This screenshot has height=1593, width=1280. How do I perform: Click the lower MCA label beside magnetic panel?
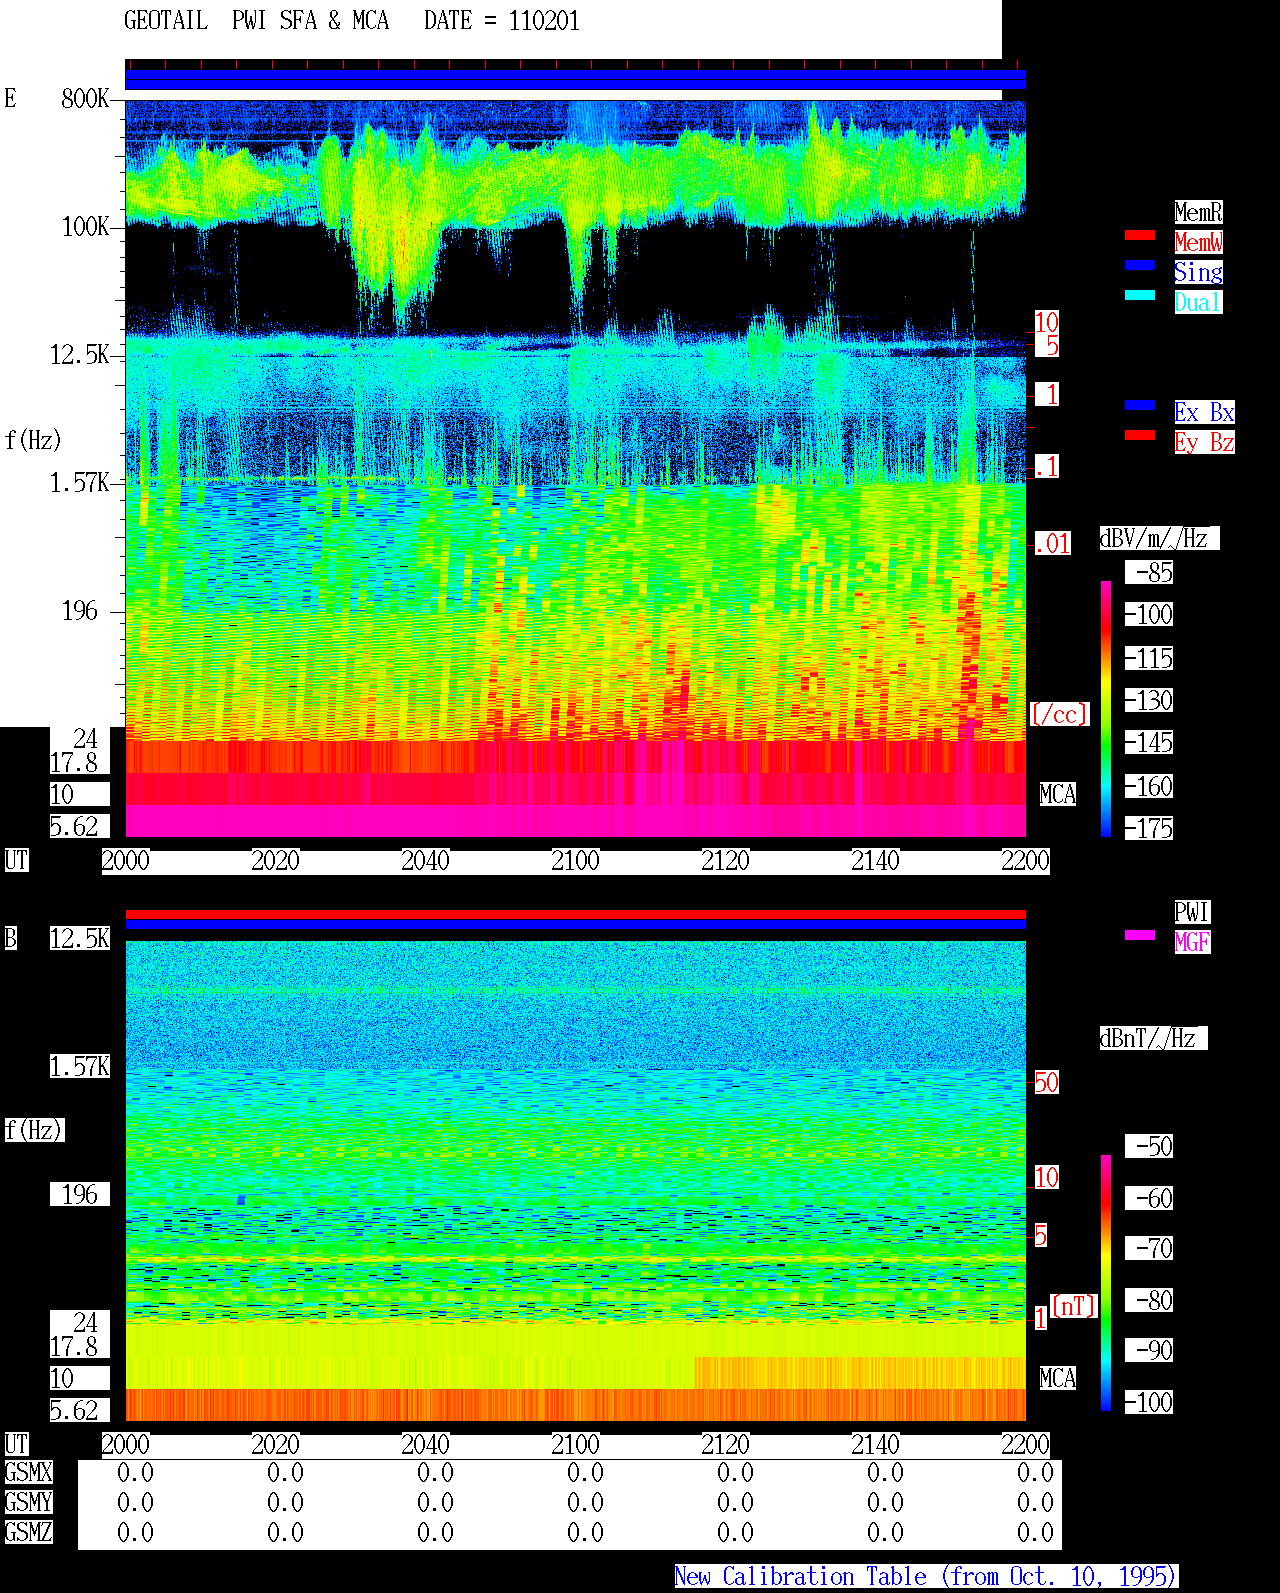[x=1058, y=1379]
